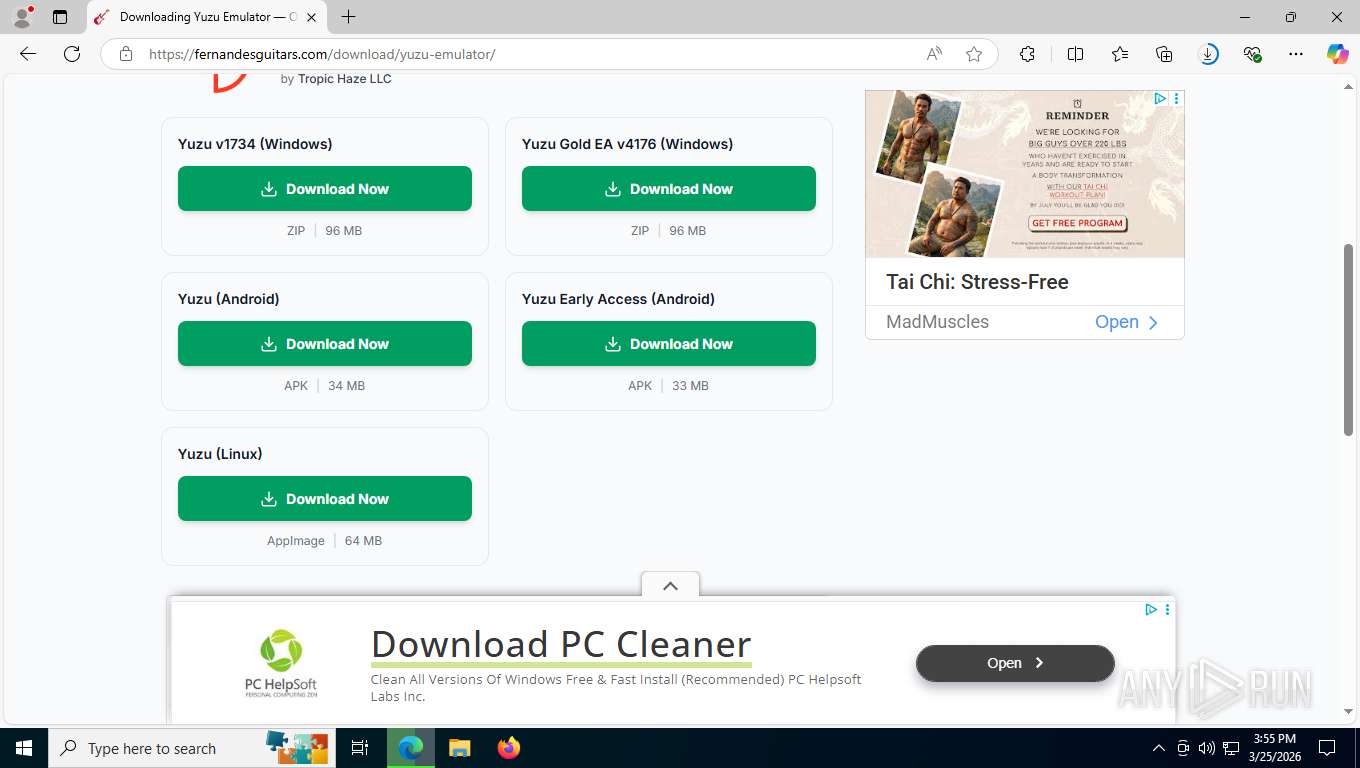Click the Yuzu v1734 (Windows) title
The image size is (1360, 768).
click(255, 144)
